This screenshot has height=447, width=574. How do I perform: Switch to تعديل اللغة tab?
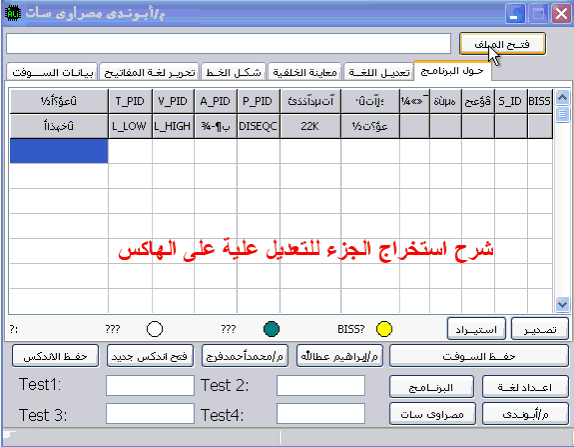click(x=379, y=72)
